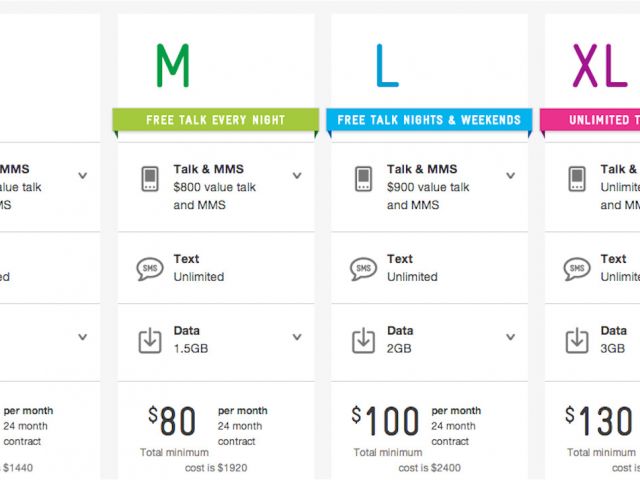The height and width of the screenshot is (480, 640).
Task: Click the SMS bubble icon in the XL plan
Action: pyautogui.click(x=576, y=269)
